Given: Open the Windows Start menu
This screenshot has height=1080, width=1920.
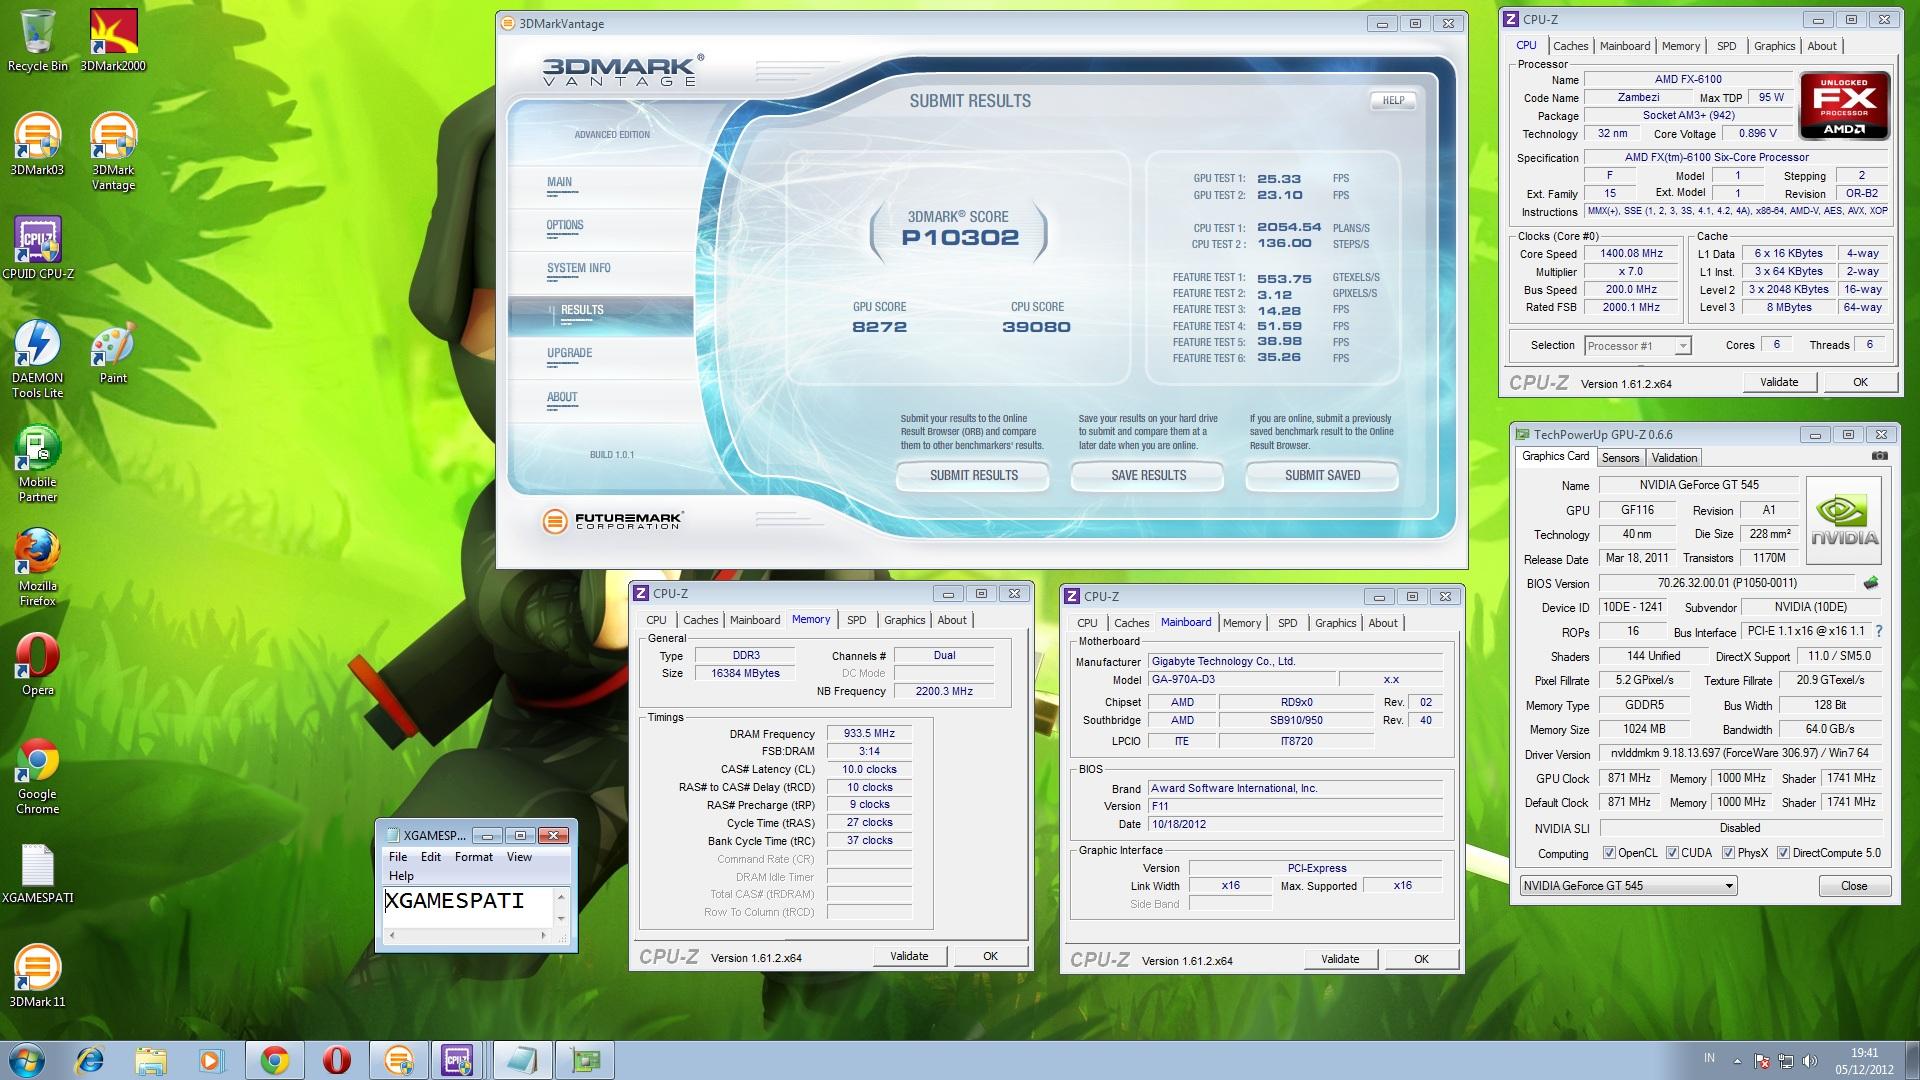Looking at the screenshot, I should point(26,1060).
